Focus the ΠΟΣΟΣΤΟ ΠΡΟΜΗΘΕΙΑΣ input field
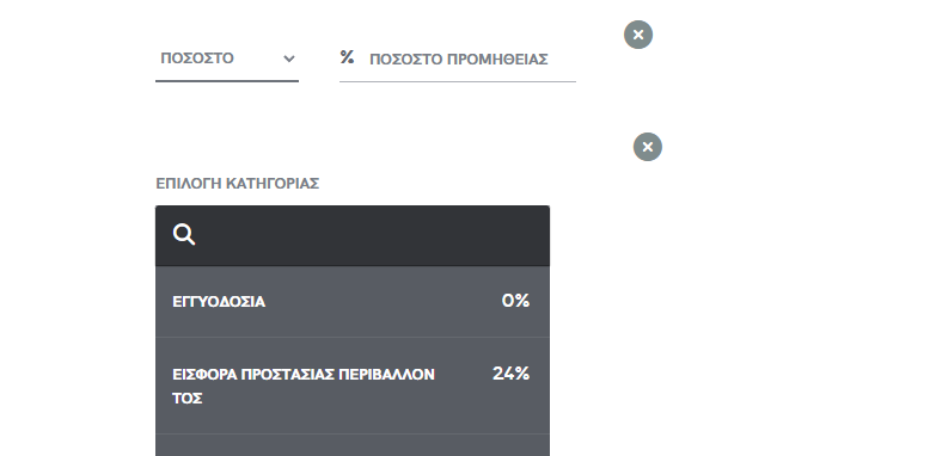The image size is (936, 456). [458, 60]
